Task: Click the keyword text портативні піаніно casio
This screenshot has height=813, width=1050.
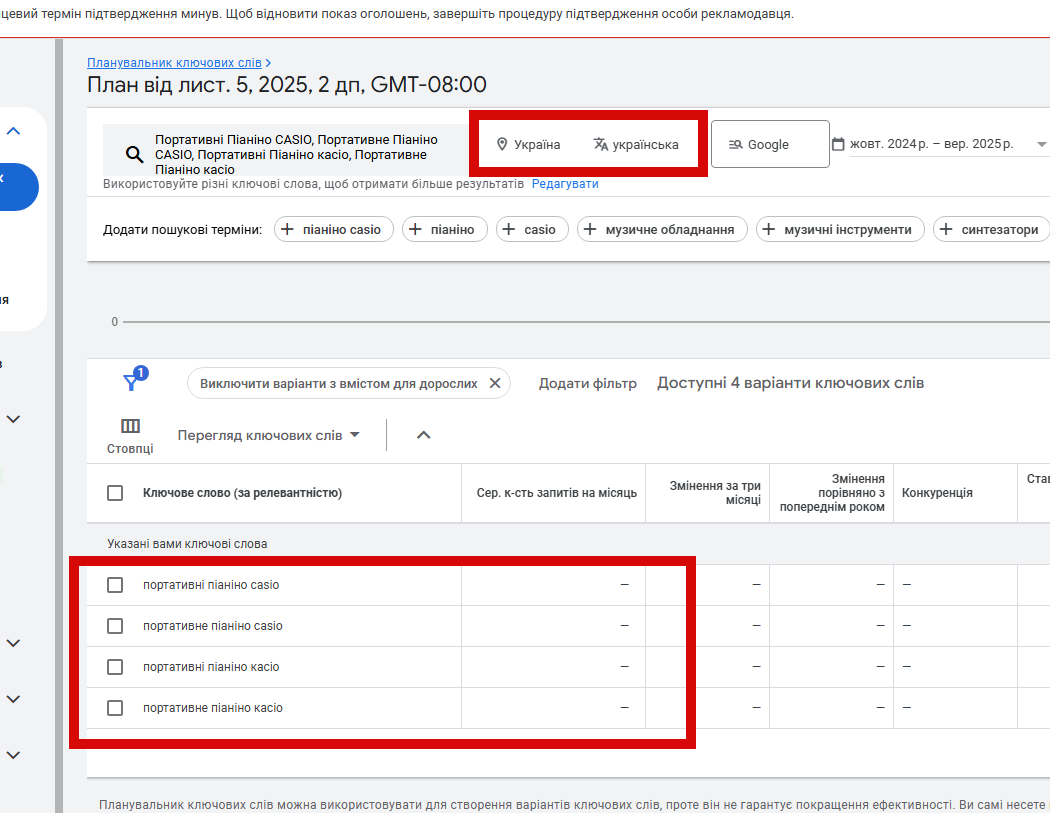Action: pos(211,585)
